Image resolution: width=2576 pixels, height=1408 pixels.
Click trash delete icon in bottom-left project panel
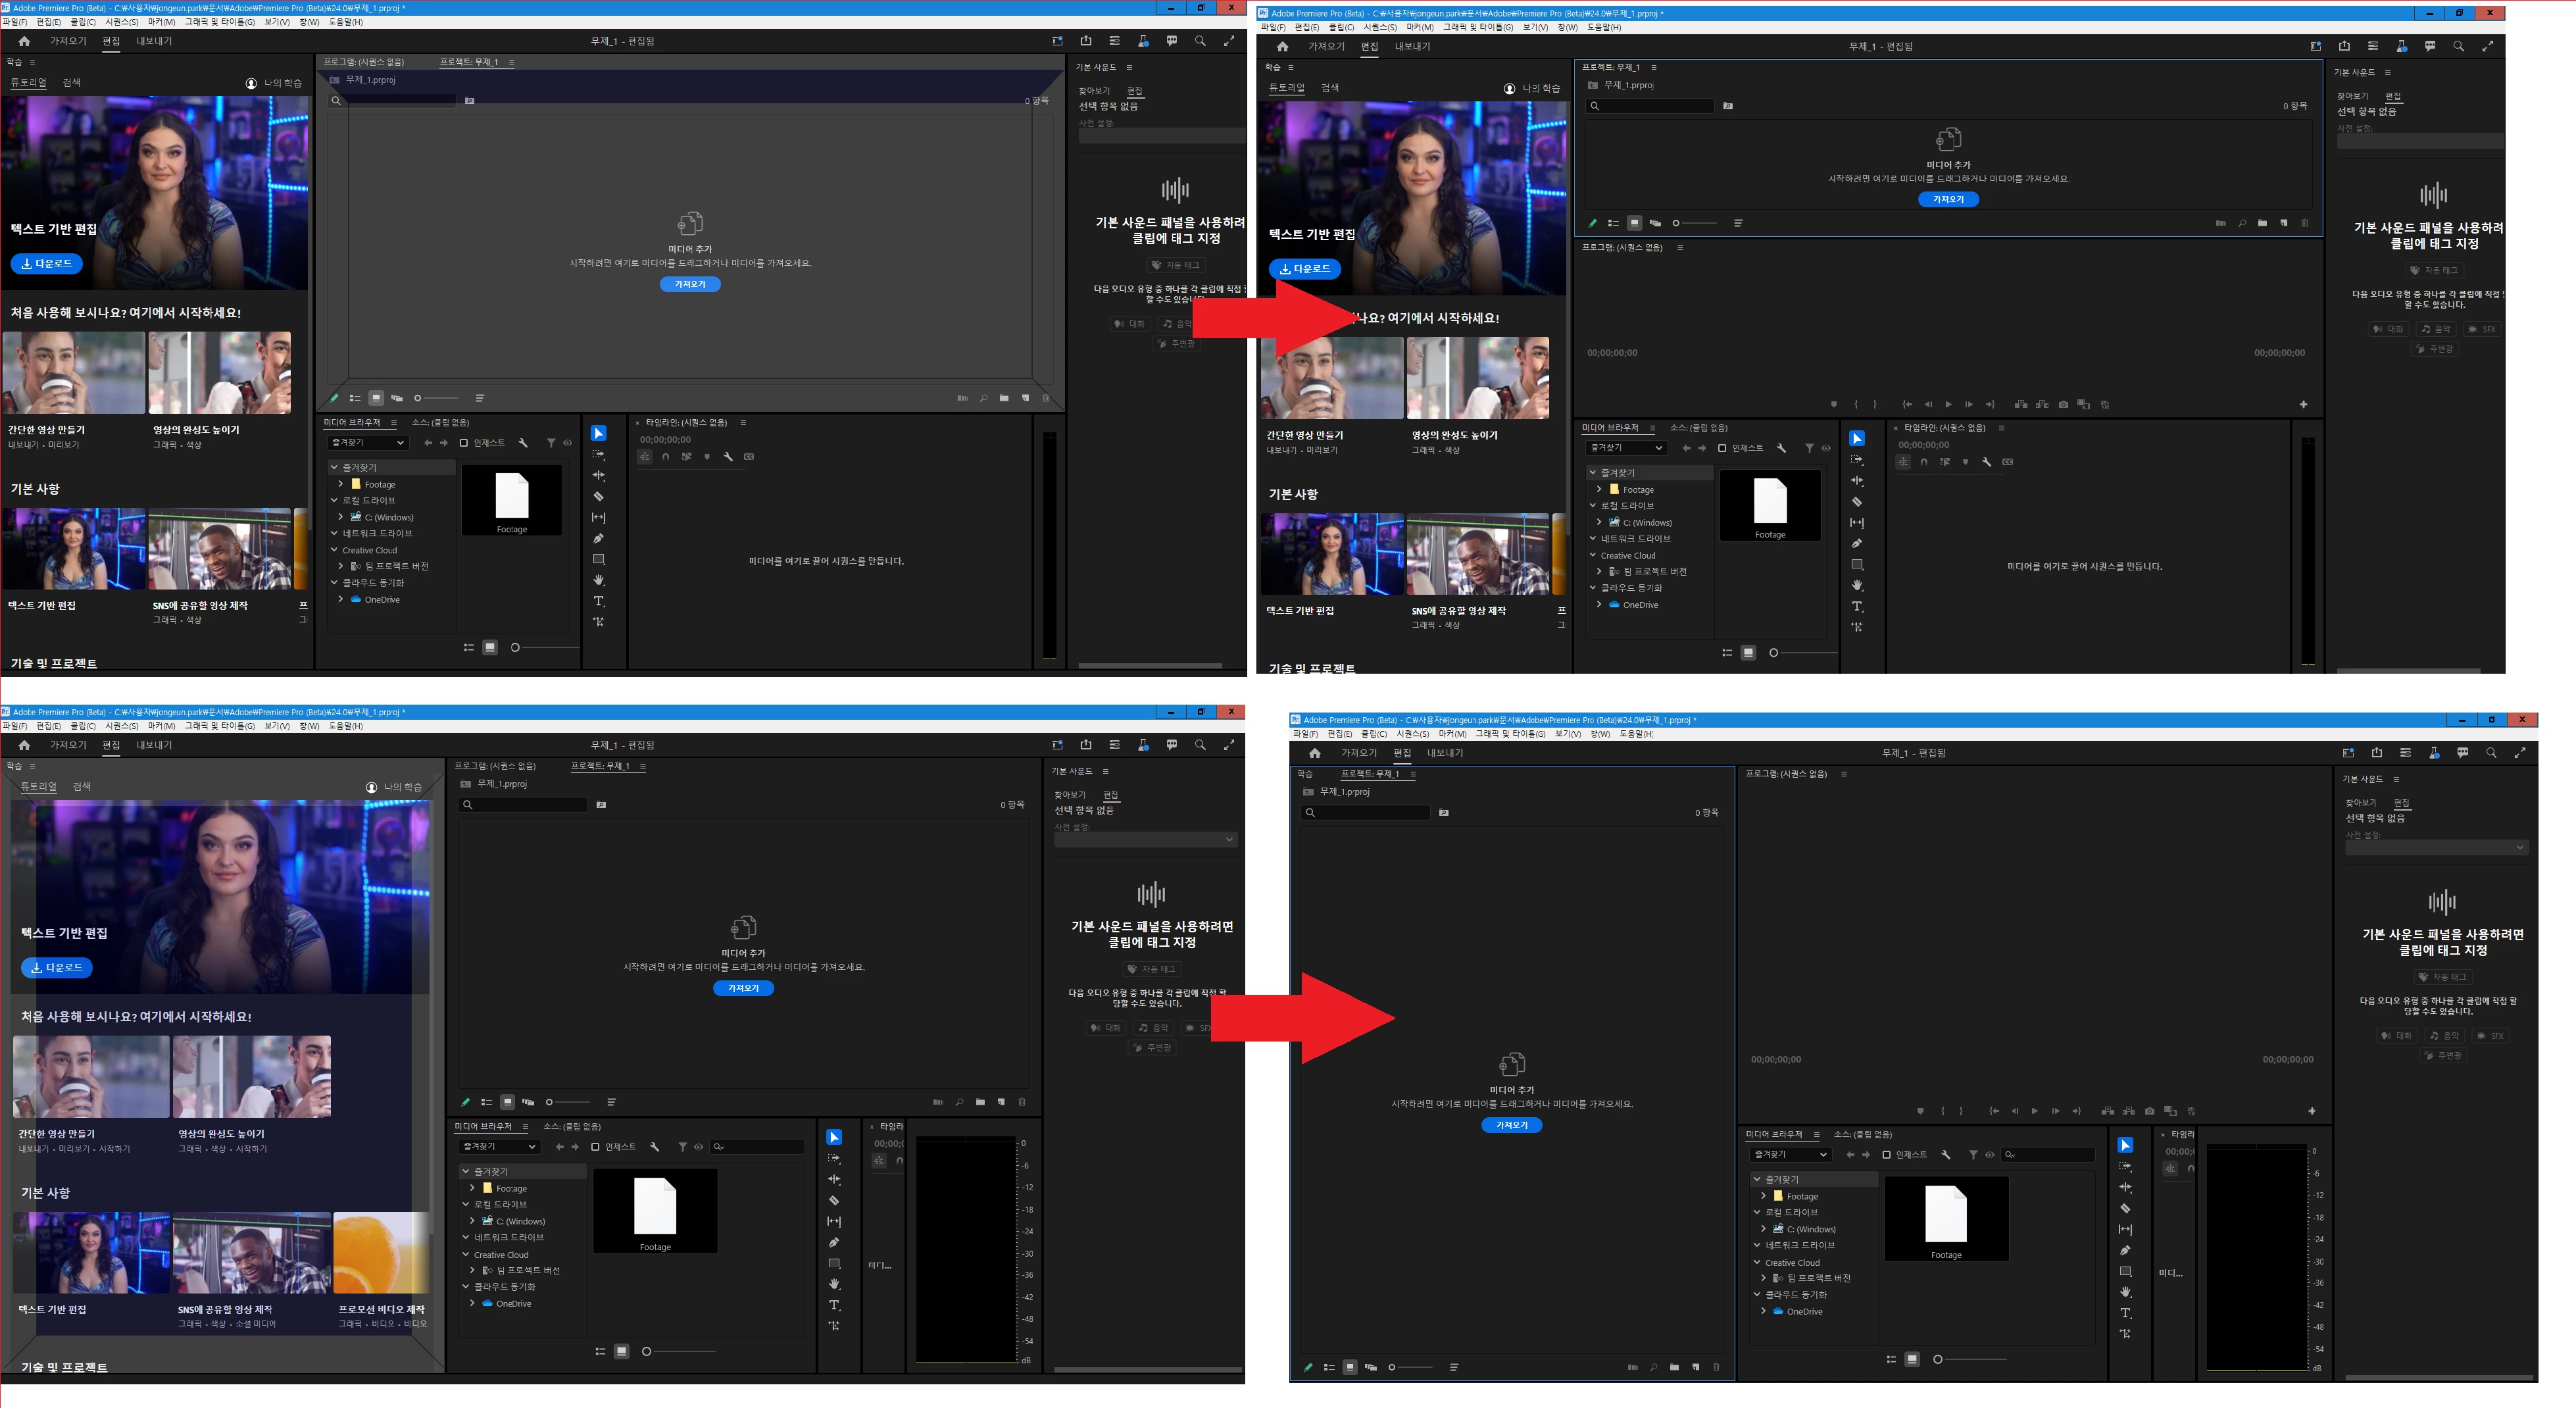(x=1021, y=1102)
